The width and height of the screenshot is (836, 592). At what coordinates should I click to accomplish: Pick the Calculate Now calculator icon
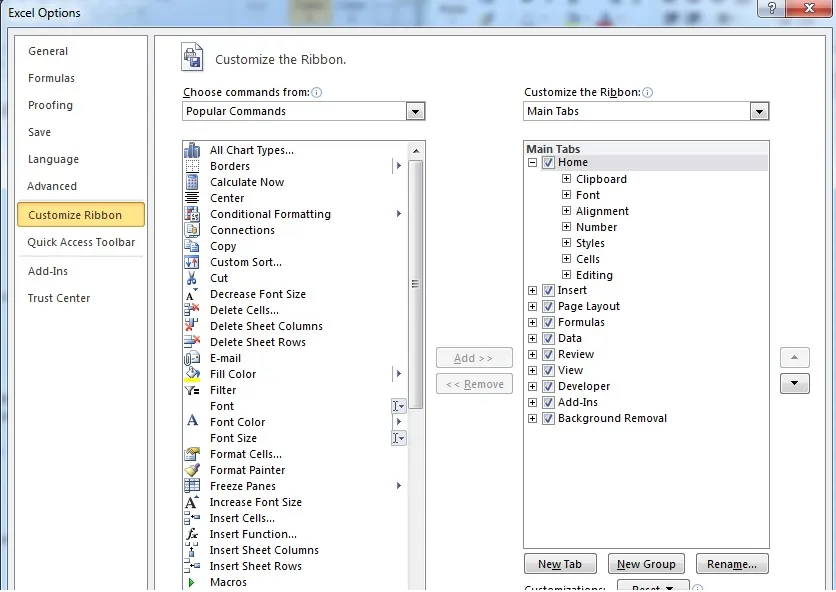[192, 182]
